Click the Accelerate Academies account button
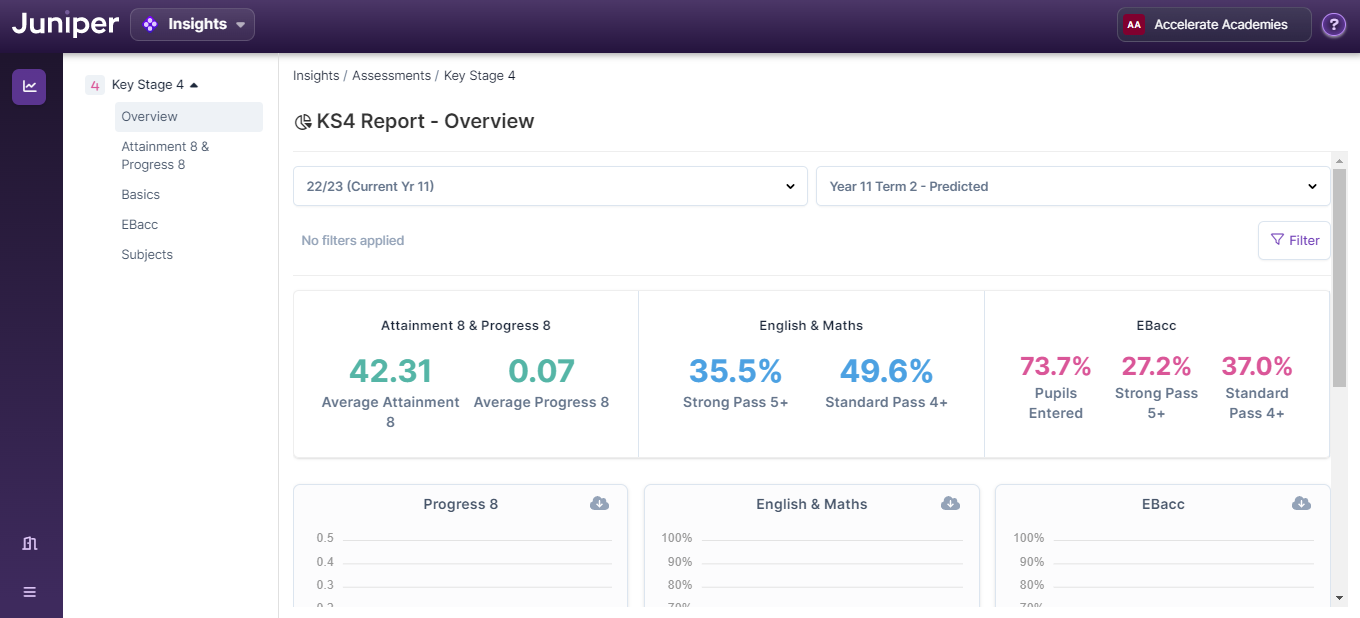1360x618 pixels. click(1213, 25)
